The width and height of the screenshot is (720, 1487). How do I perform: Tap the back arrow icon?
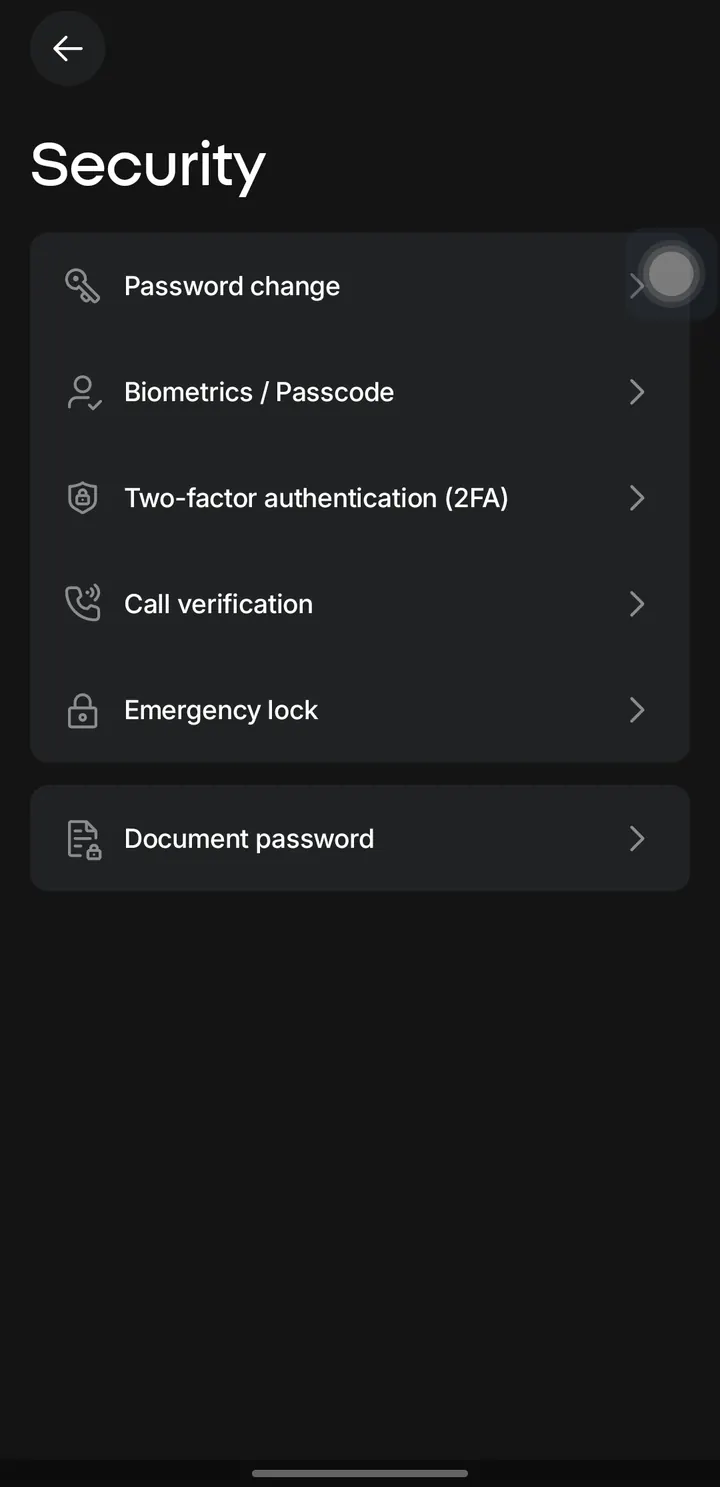pyautogui.click(x=68, y=48)
